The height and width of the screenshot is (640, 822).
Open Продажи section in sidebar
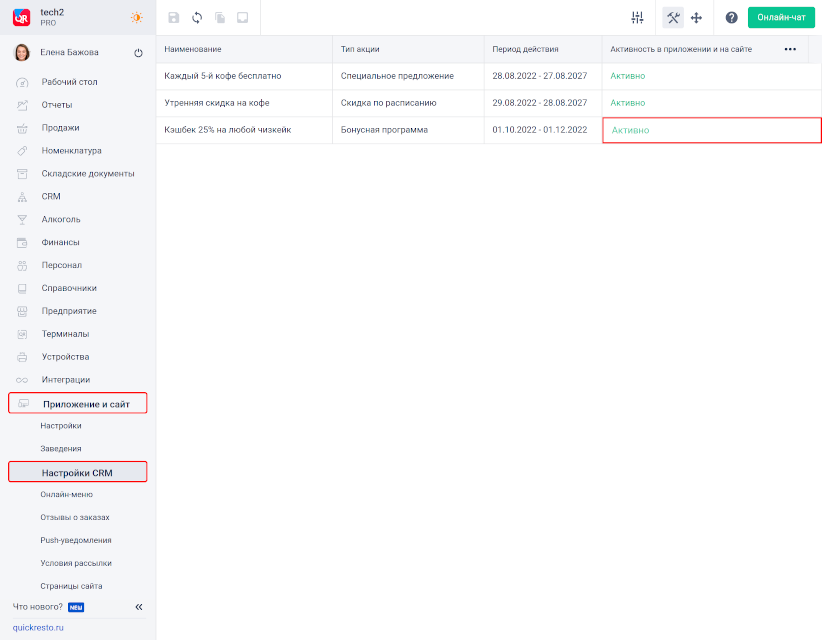tap(61, 128)
